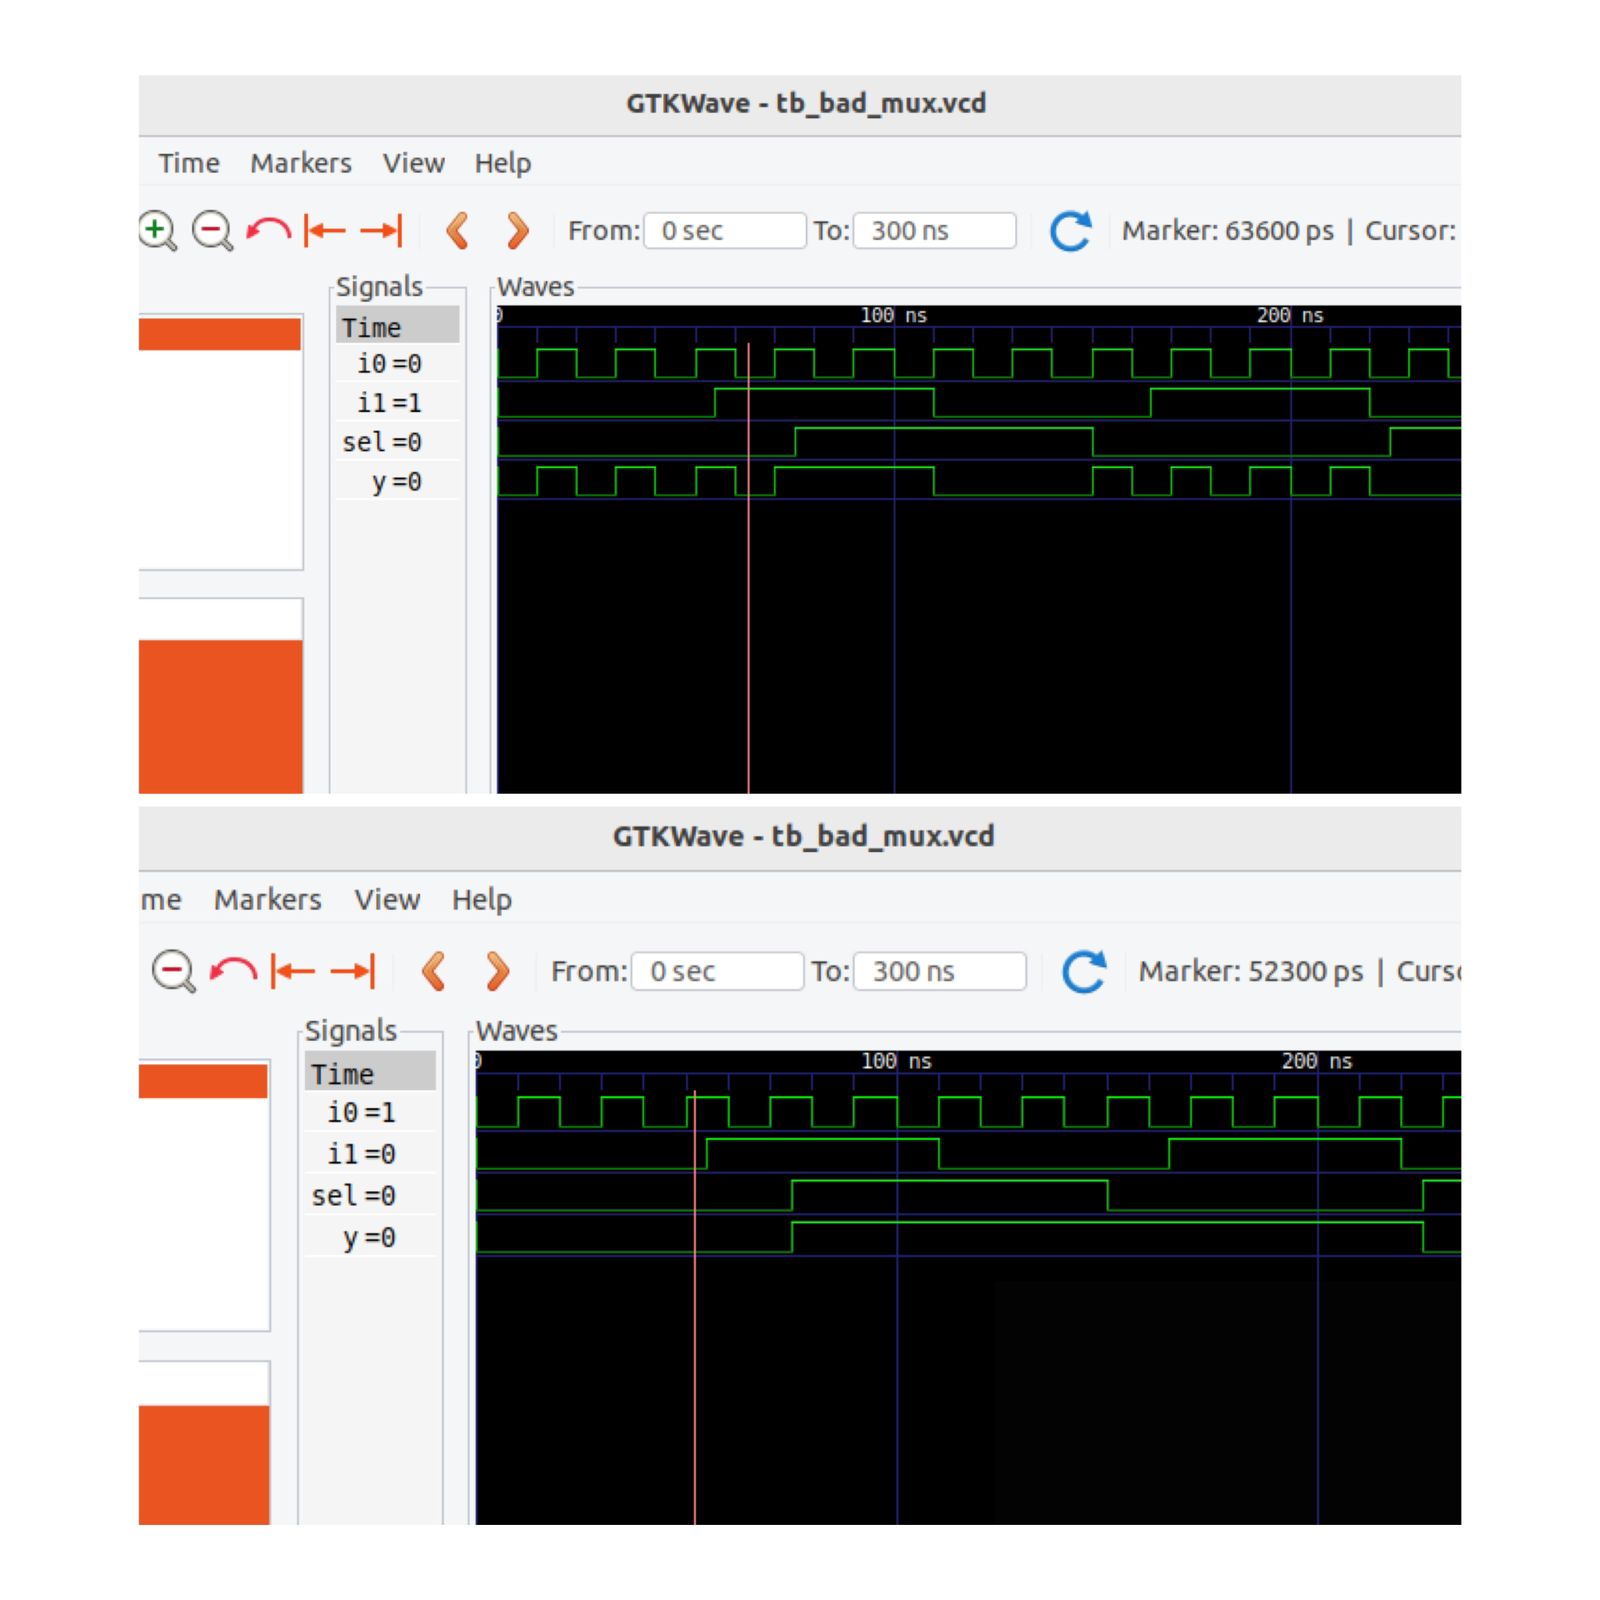
Task: Open the Help menu in bottom window
Action: (483, 900)
